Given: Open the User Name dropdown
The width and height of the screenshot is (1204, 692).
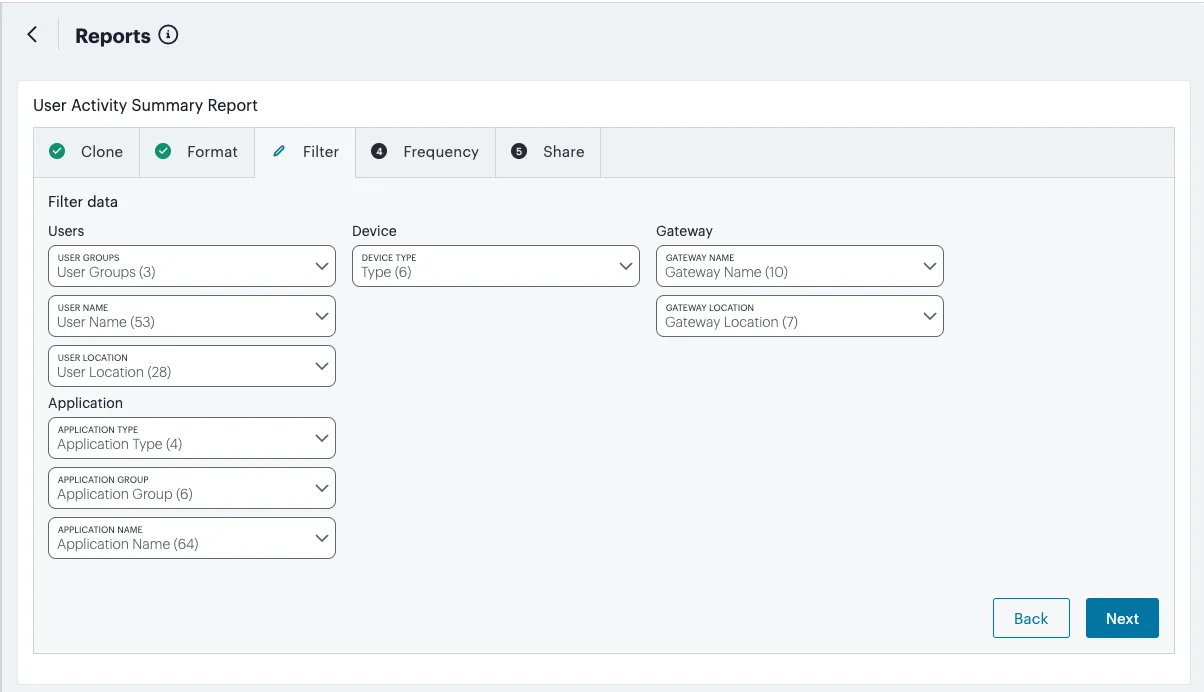Looking at the screenshot, I should click(192, 316).
